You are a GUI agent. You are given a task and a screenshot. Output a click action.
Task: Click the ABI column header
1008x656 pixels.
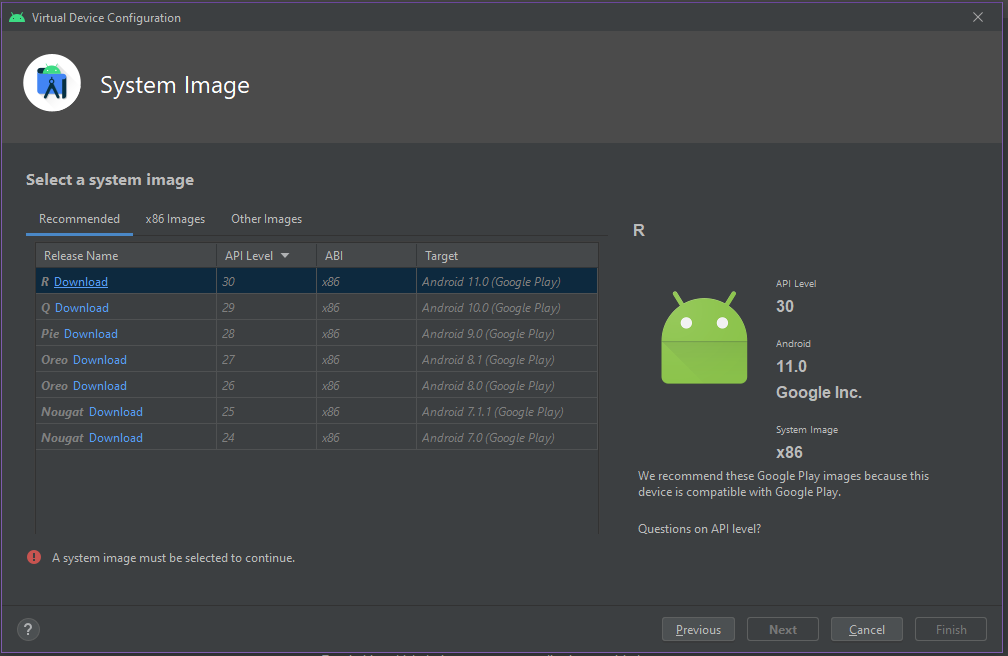point(334,256)
